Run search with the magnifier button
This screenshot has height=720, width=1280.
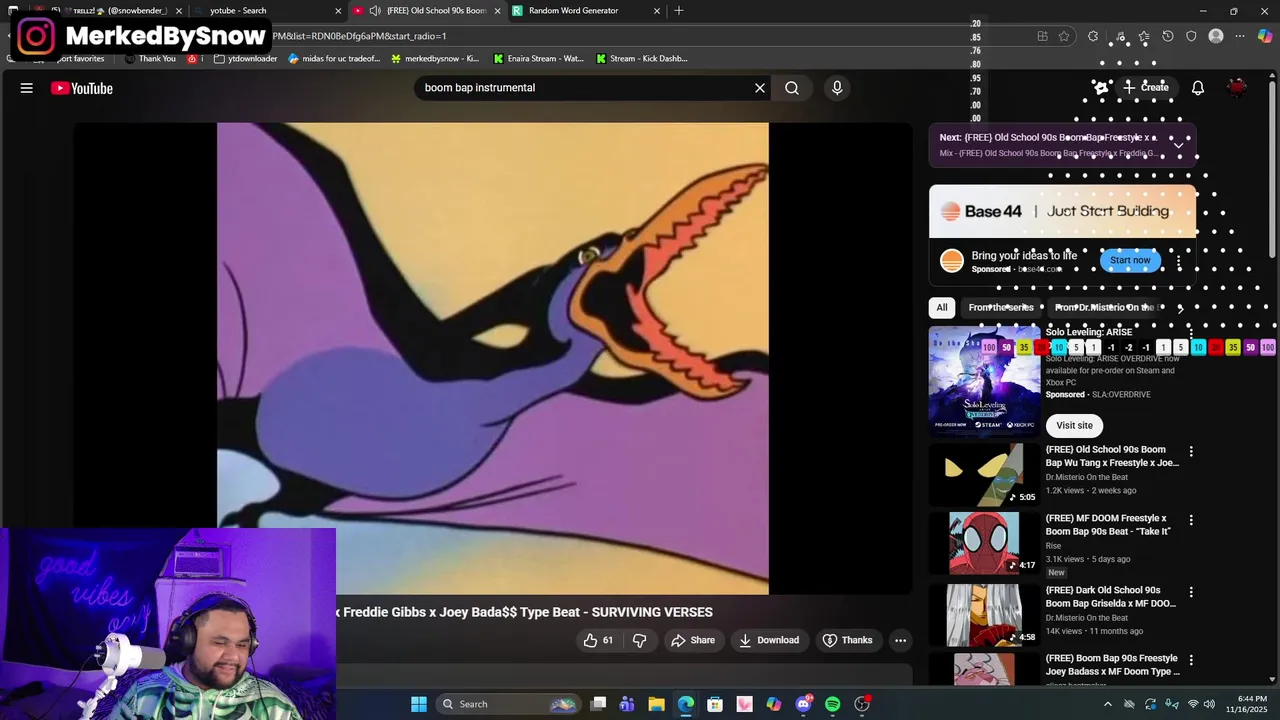click(792, 88)
